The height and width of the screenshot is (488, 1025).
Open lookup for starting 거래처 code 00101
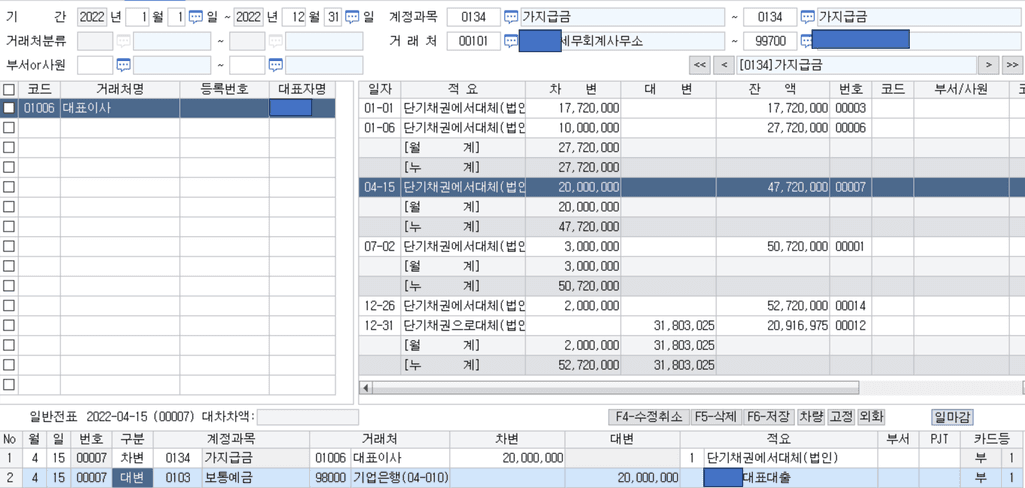pos(511,41)
